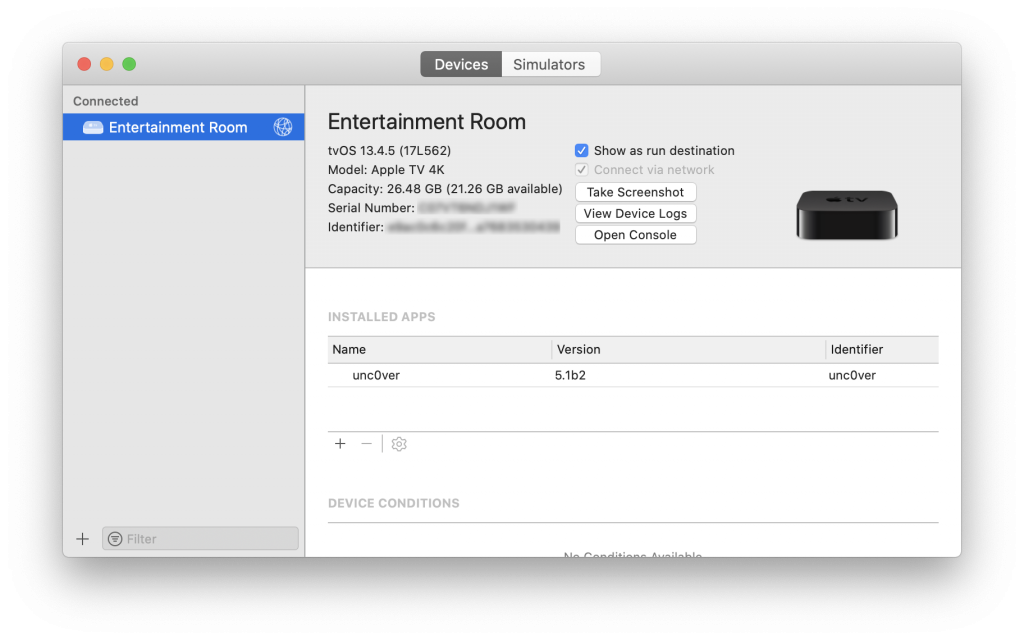Click the plus icon at the sidebar bottom
Screen dimensions: 1024x640
click(82, 538)
